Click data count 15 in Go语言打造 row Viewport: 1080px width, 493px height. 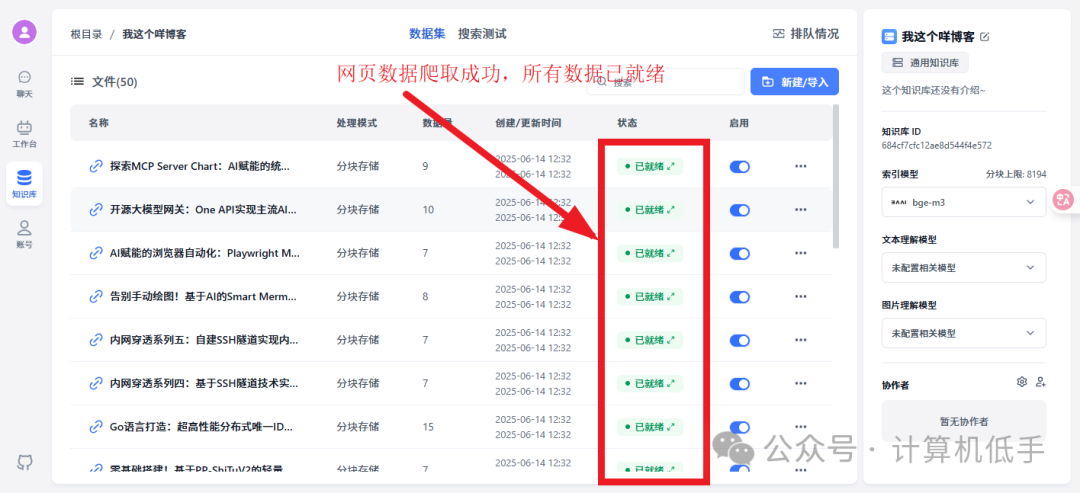point(428,427)
